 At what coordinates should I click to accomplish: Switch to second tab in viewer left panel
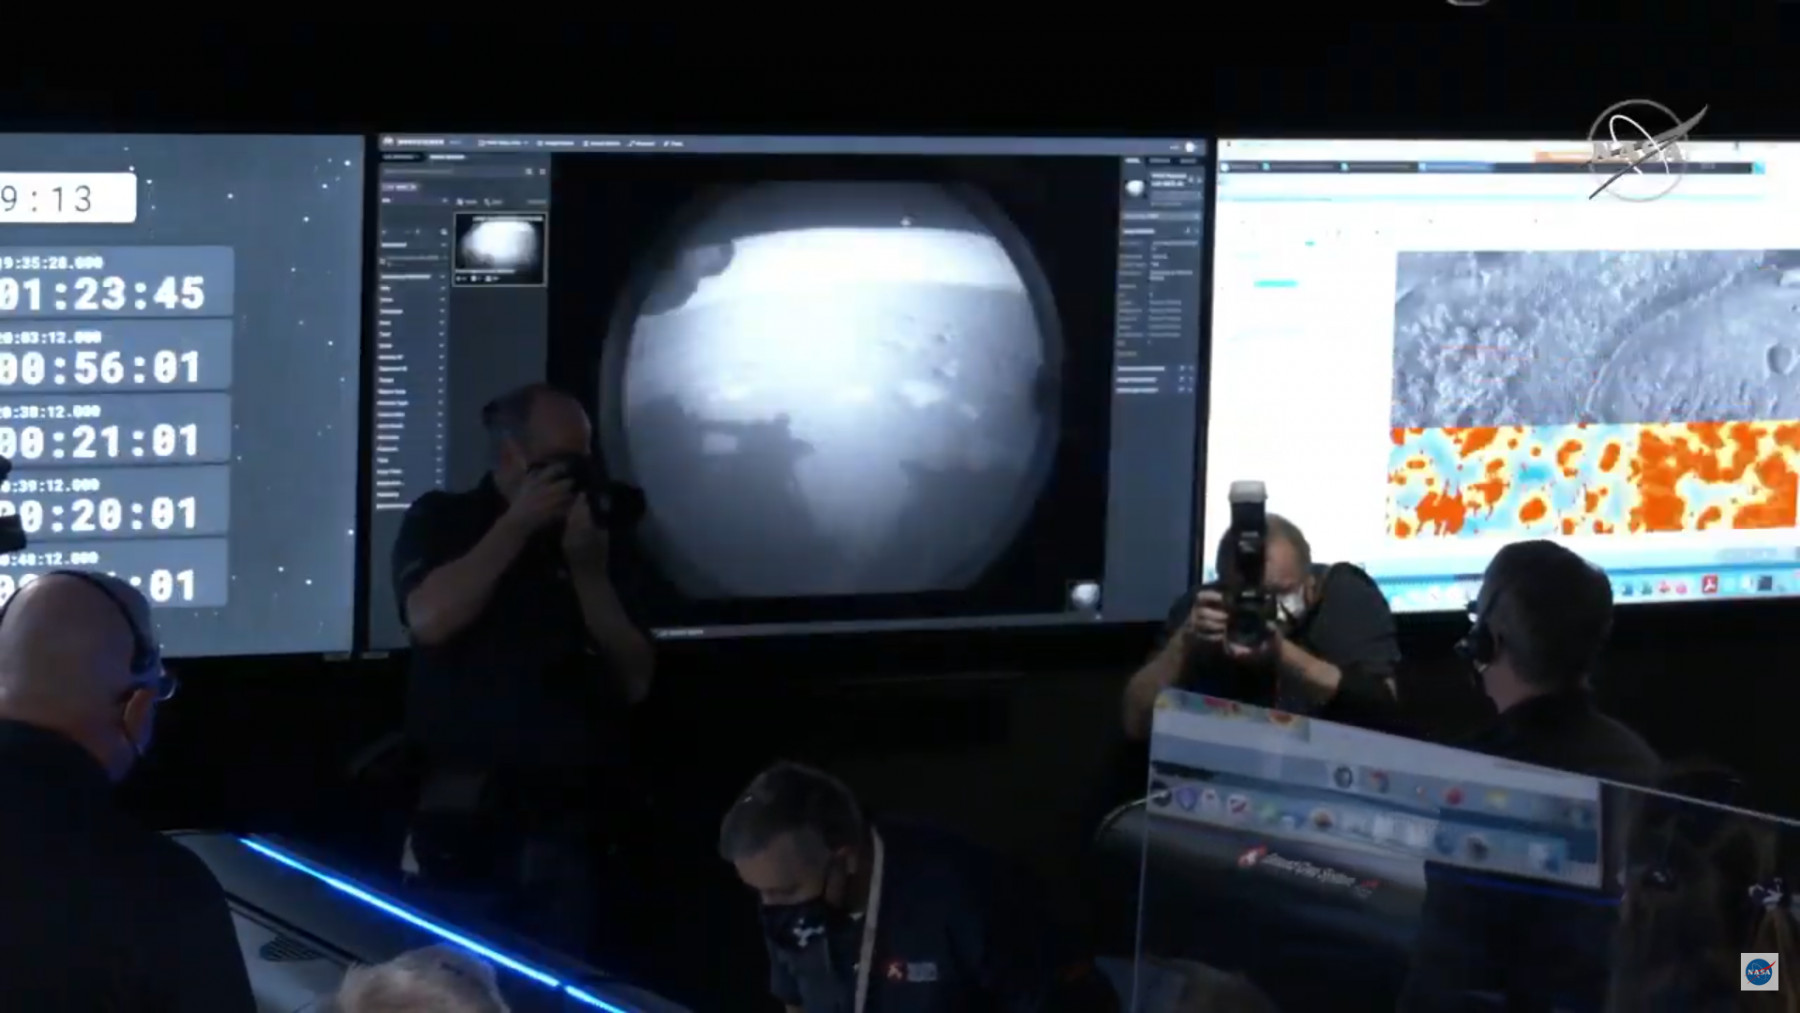click(447, 157)
